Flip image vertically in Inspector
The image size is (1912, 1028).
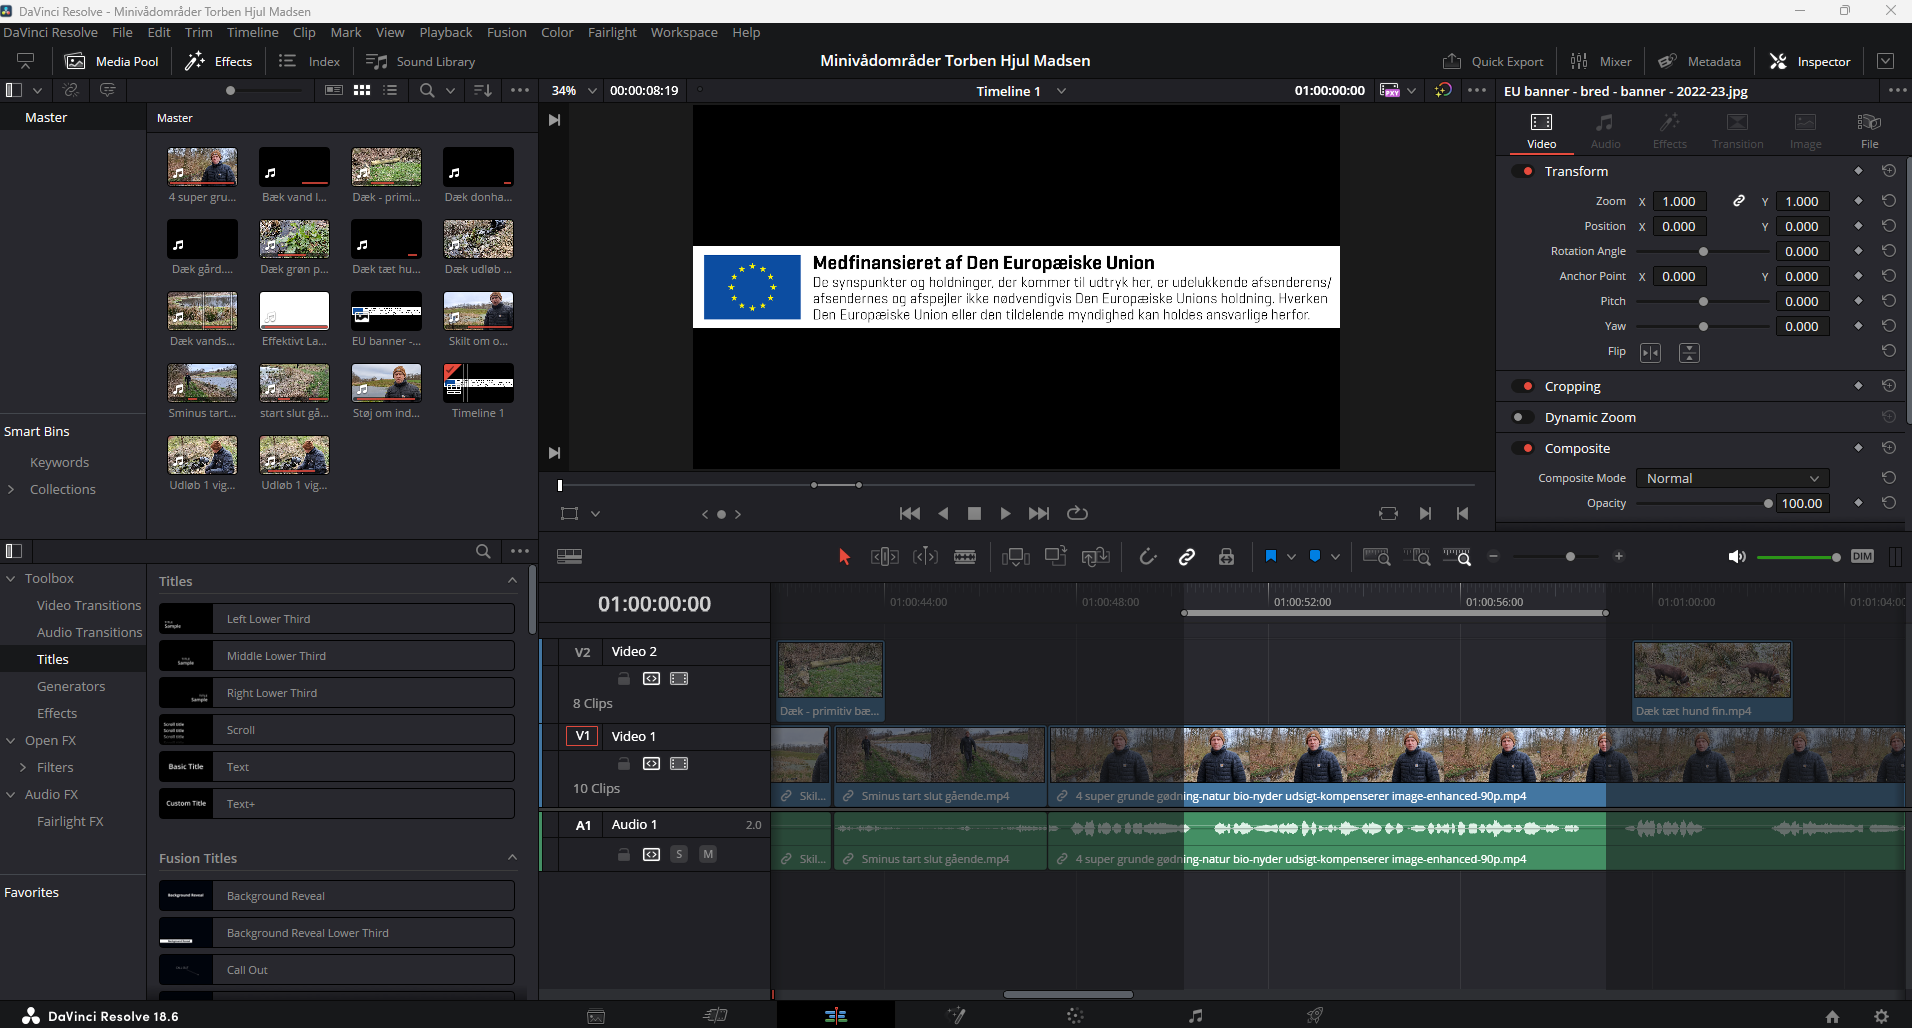[1689, 353]
